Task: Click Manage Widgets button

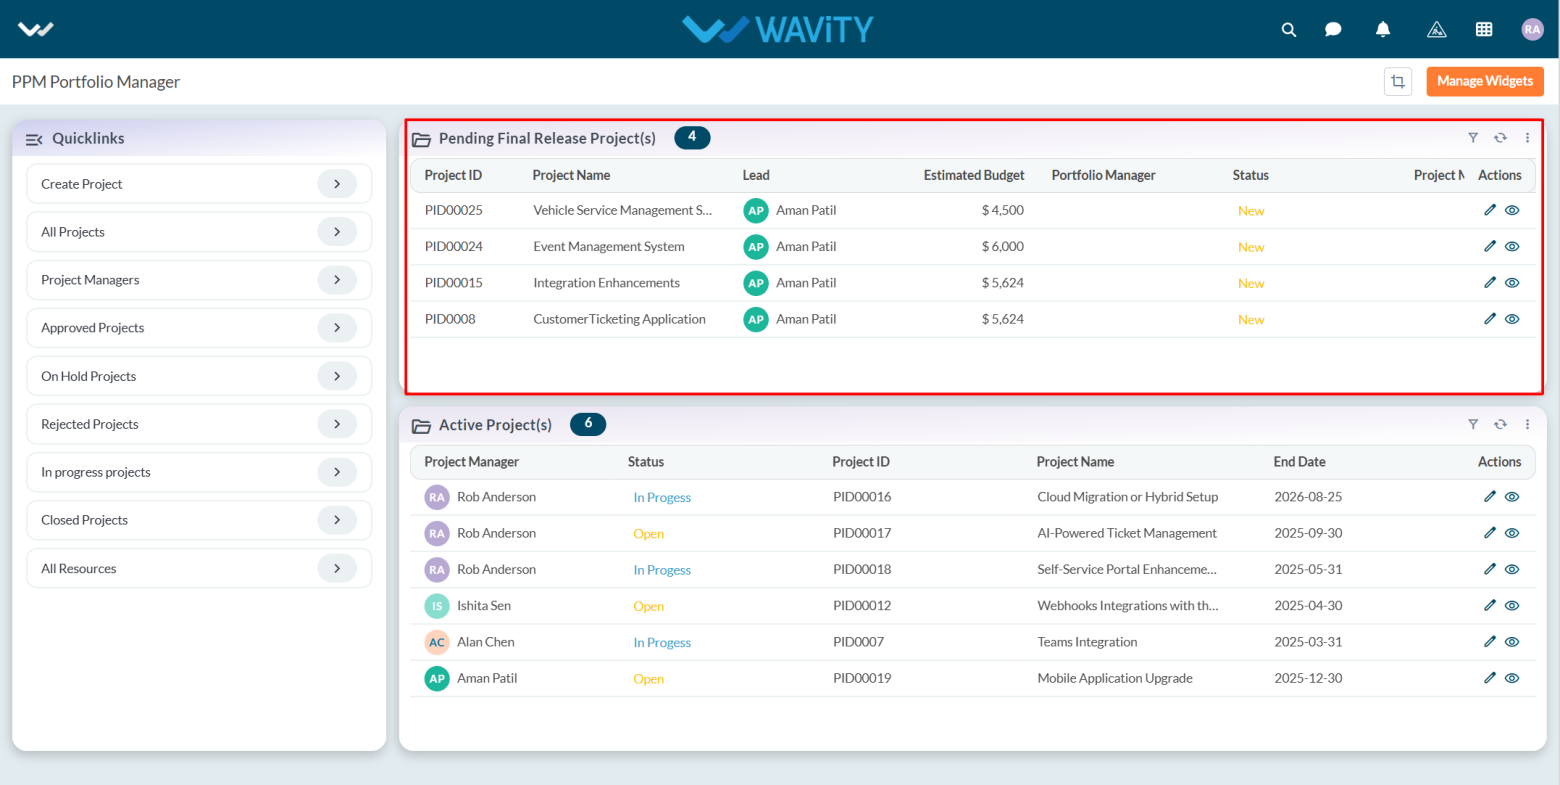Action: [x=1485, y=81]
